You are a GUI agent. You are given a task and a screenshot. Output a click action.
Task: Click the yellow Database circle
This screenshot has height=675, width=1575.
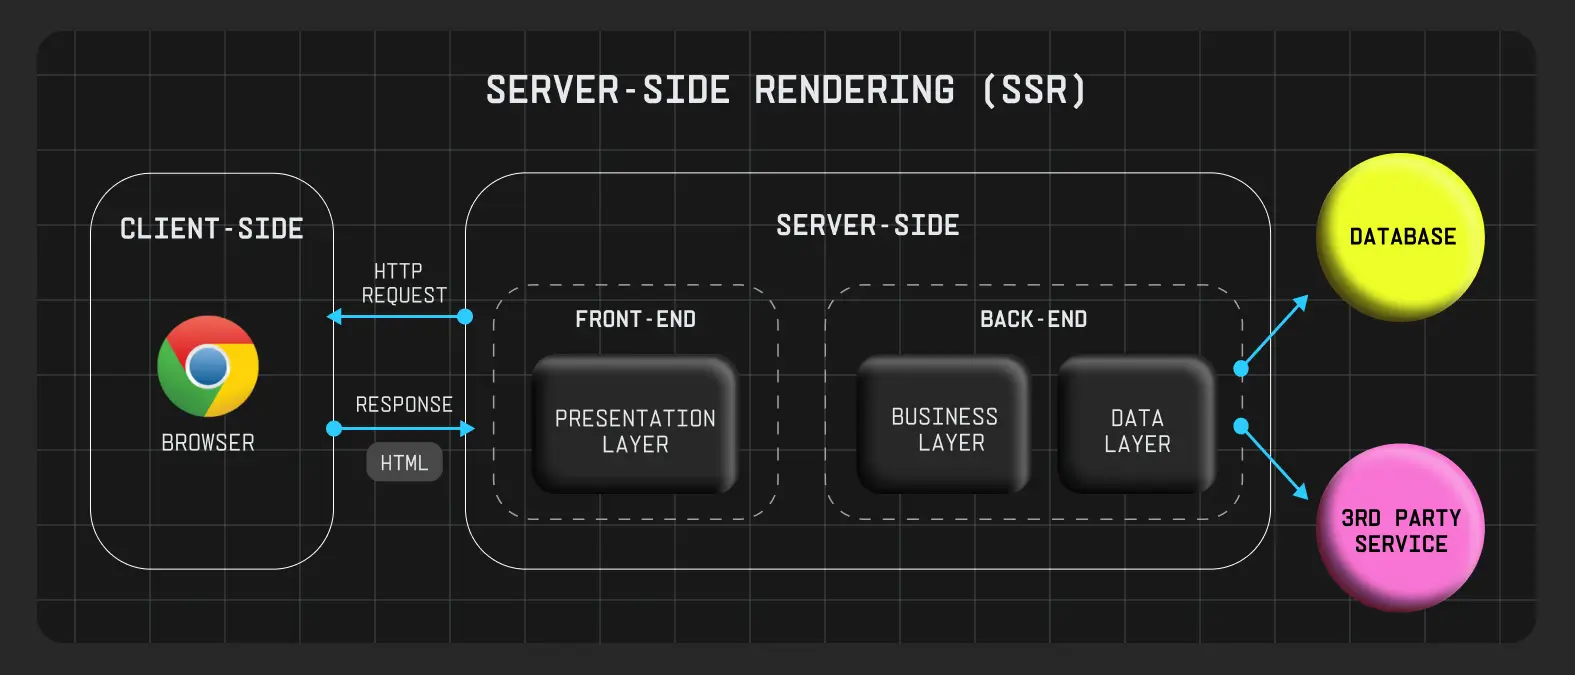1400,237
